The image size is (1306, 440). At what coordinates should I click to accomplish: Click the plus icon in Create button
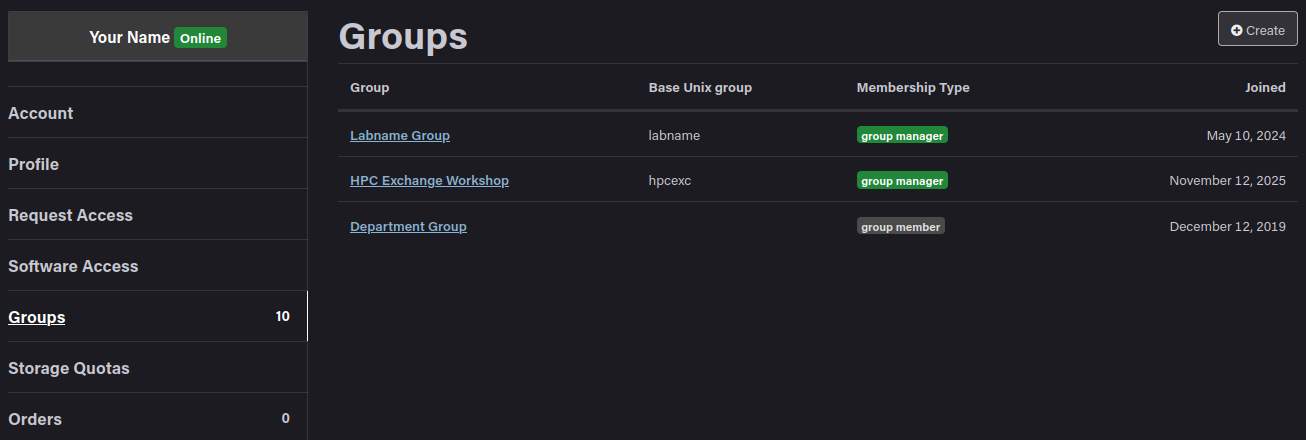click(1237, 30)
